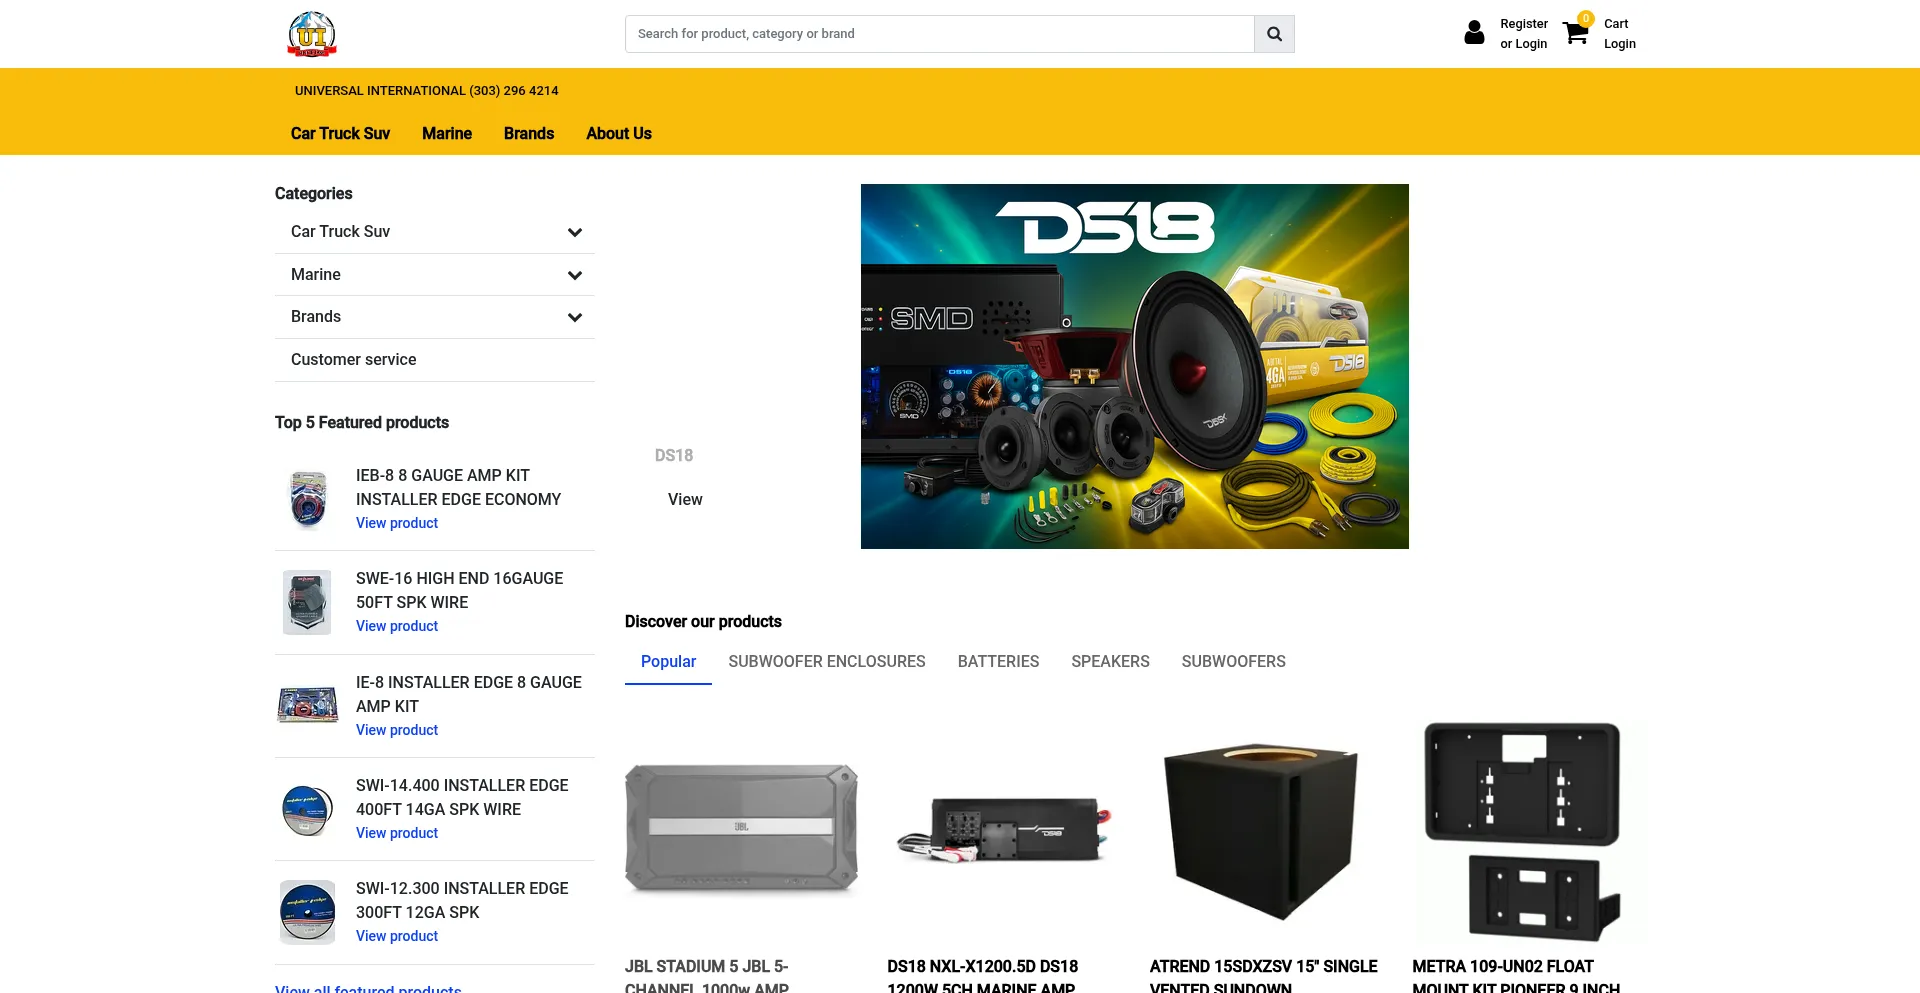Switch to Batteries tab
The image size is (1920, 993).
point(998,661)
